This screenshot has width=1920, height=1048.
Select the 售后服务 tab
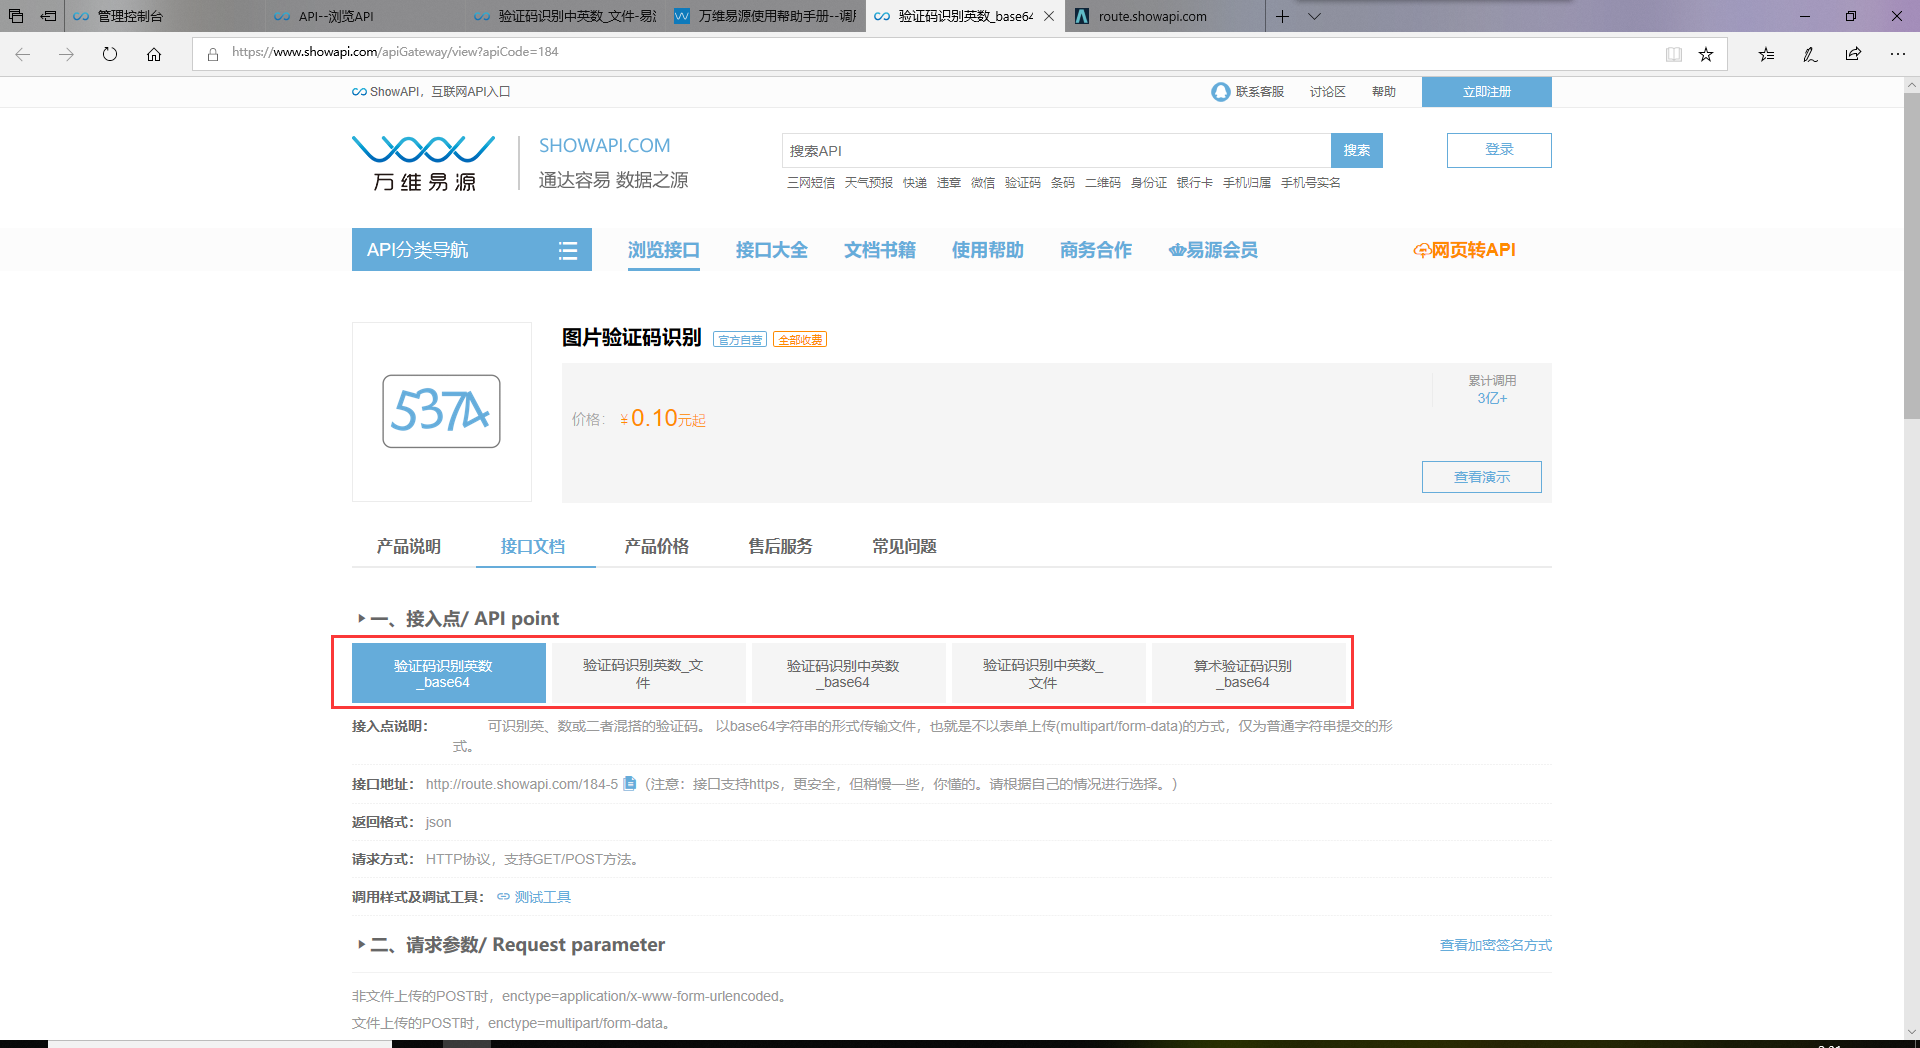coord(781,546)
